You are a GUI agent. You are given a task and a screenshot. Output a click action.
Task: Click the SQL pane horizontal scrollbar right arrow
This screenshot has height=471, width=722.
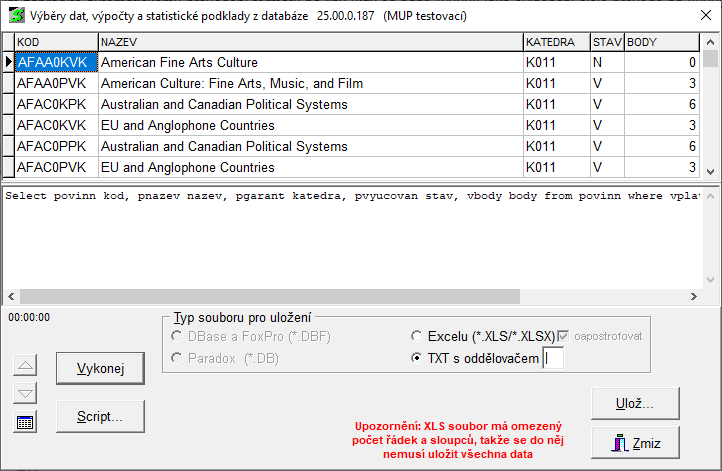pyautogui.click(x=711, y=297)
